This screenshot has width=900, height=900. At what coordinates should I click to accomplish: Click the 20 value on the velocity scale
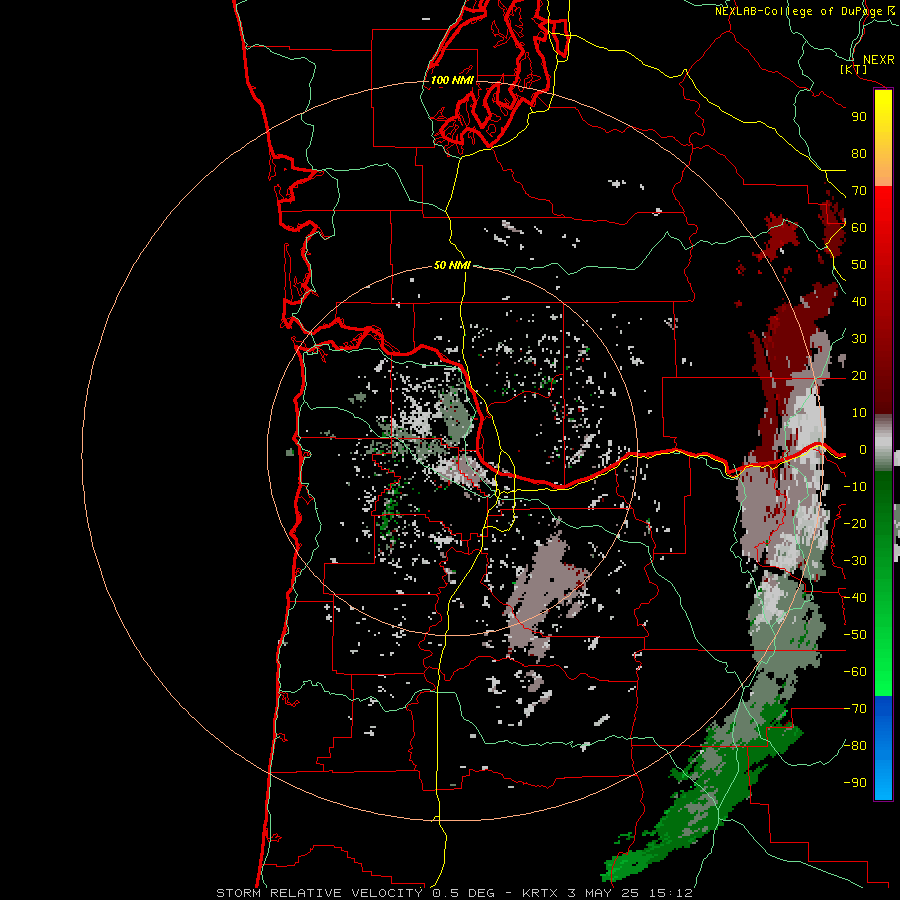point(859,376)
